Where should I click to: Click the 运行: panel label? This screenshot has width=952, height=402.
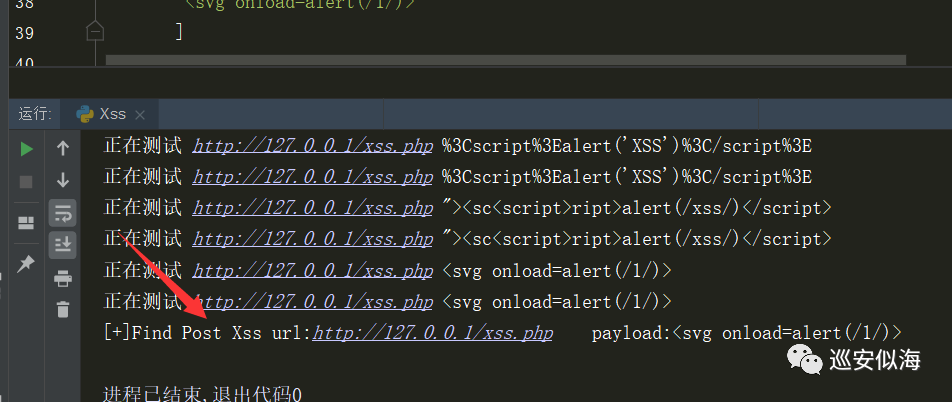pos(35,114)
